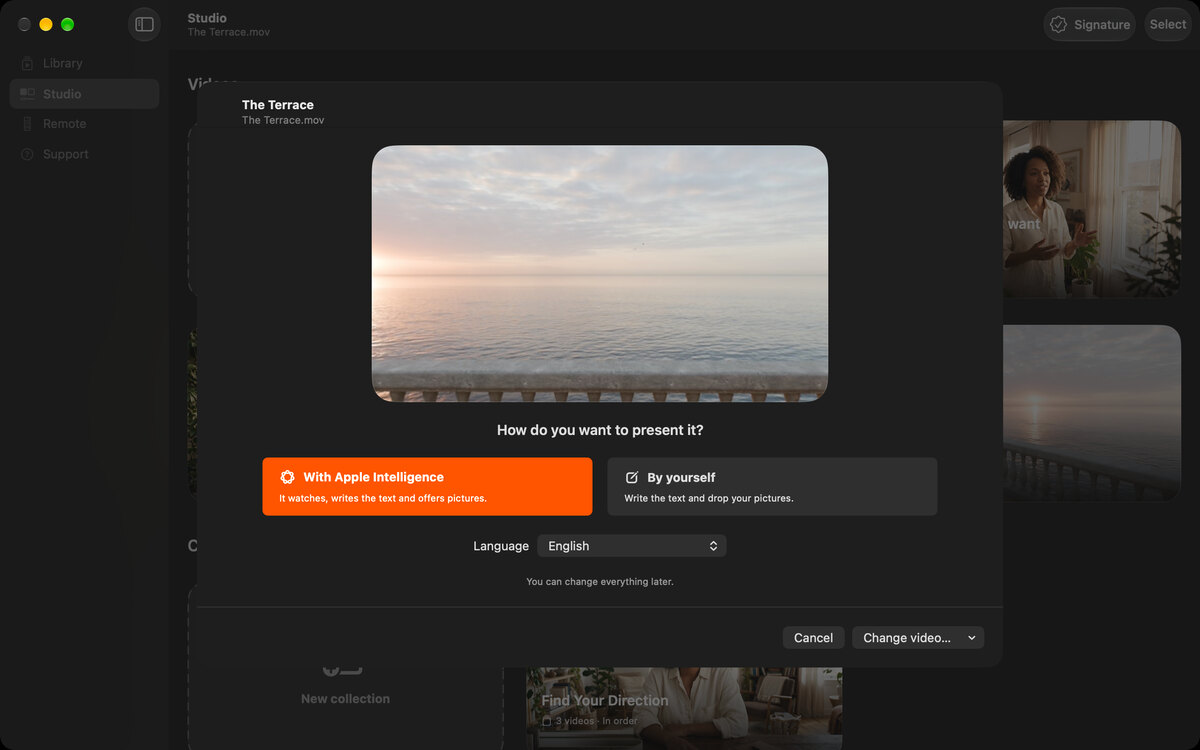The width and height of the screenshot is (1200, 750).
Task: Click 'How do you want to present it?' text
Action: (600, 430)
